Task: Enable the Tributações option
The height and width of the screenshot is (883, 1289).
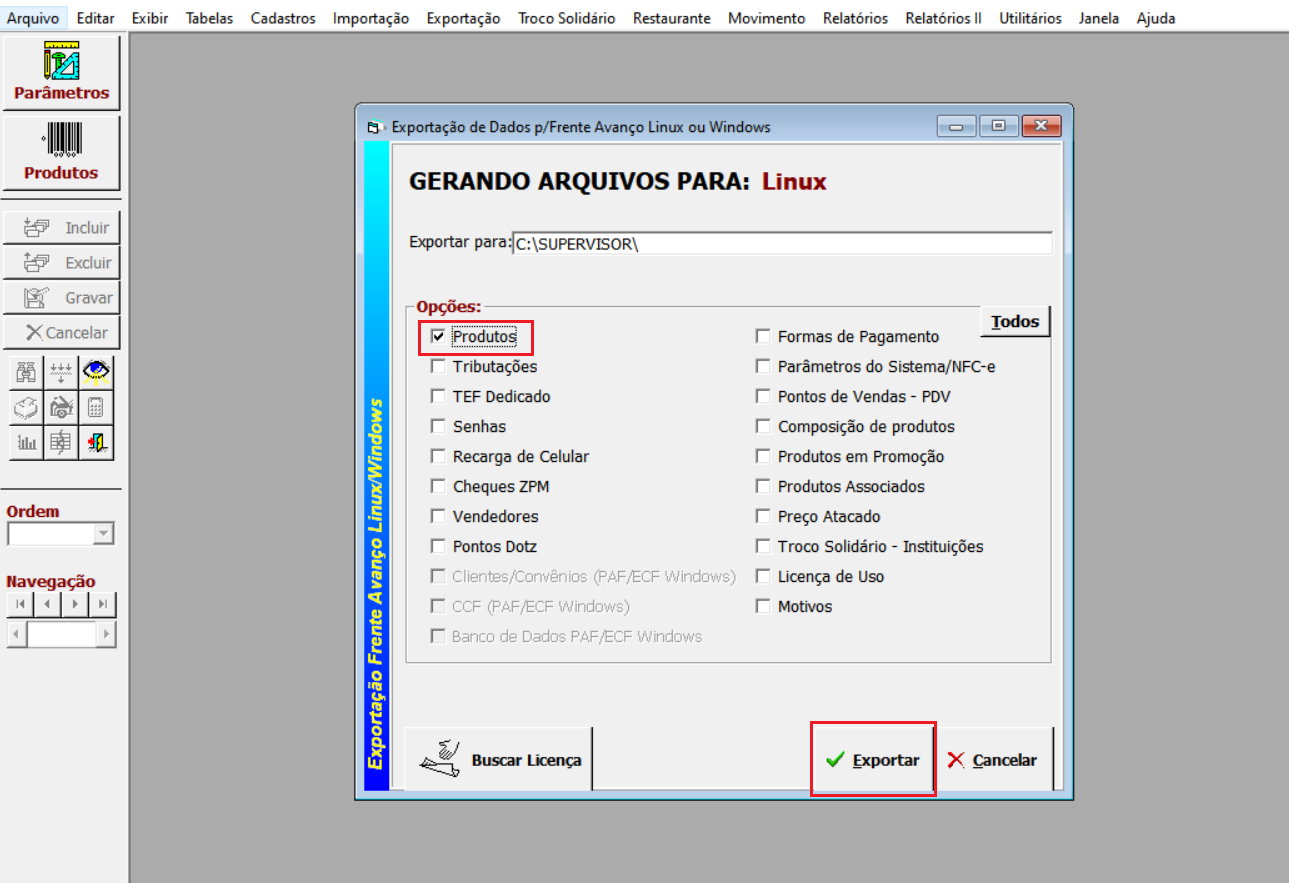Action: (x=438, y=367)
